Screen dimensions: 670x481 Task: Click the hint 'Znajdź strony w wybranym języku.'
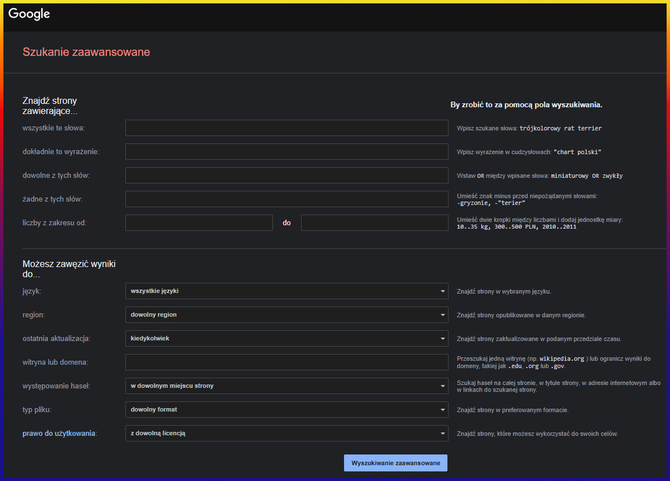click(x=504, y=292)
